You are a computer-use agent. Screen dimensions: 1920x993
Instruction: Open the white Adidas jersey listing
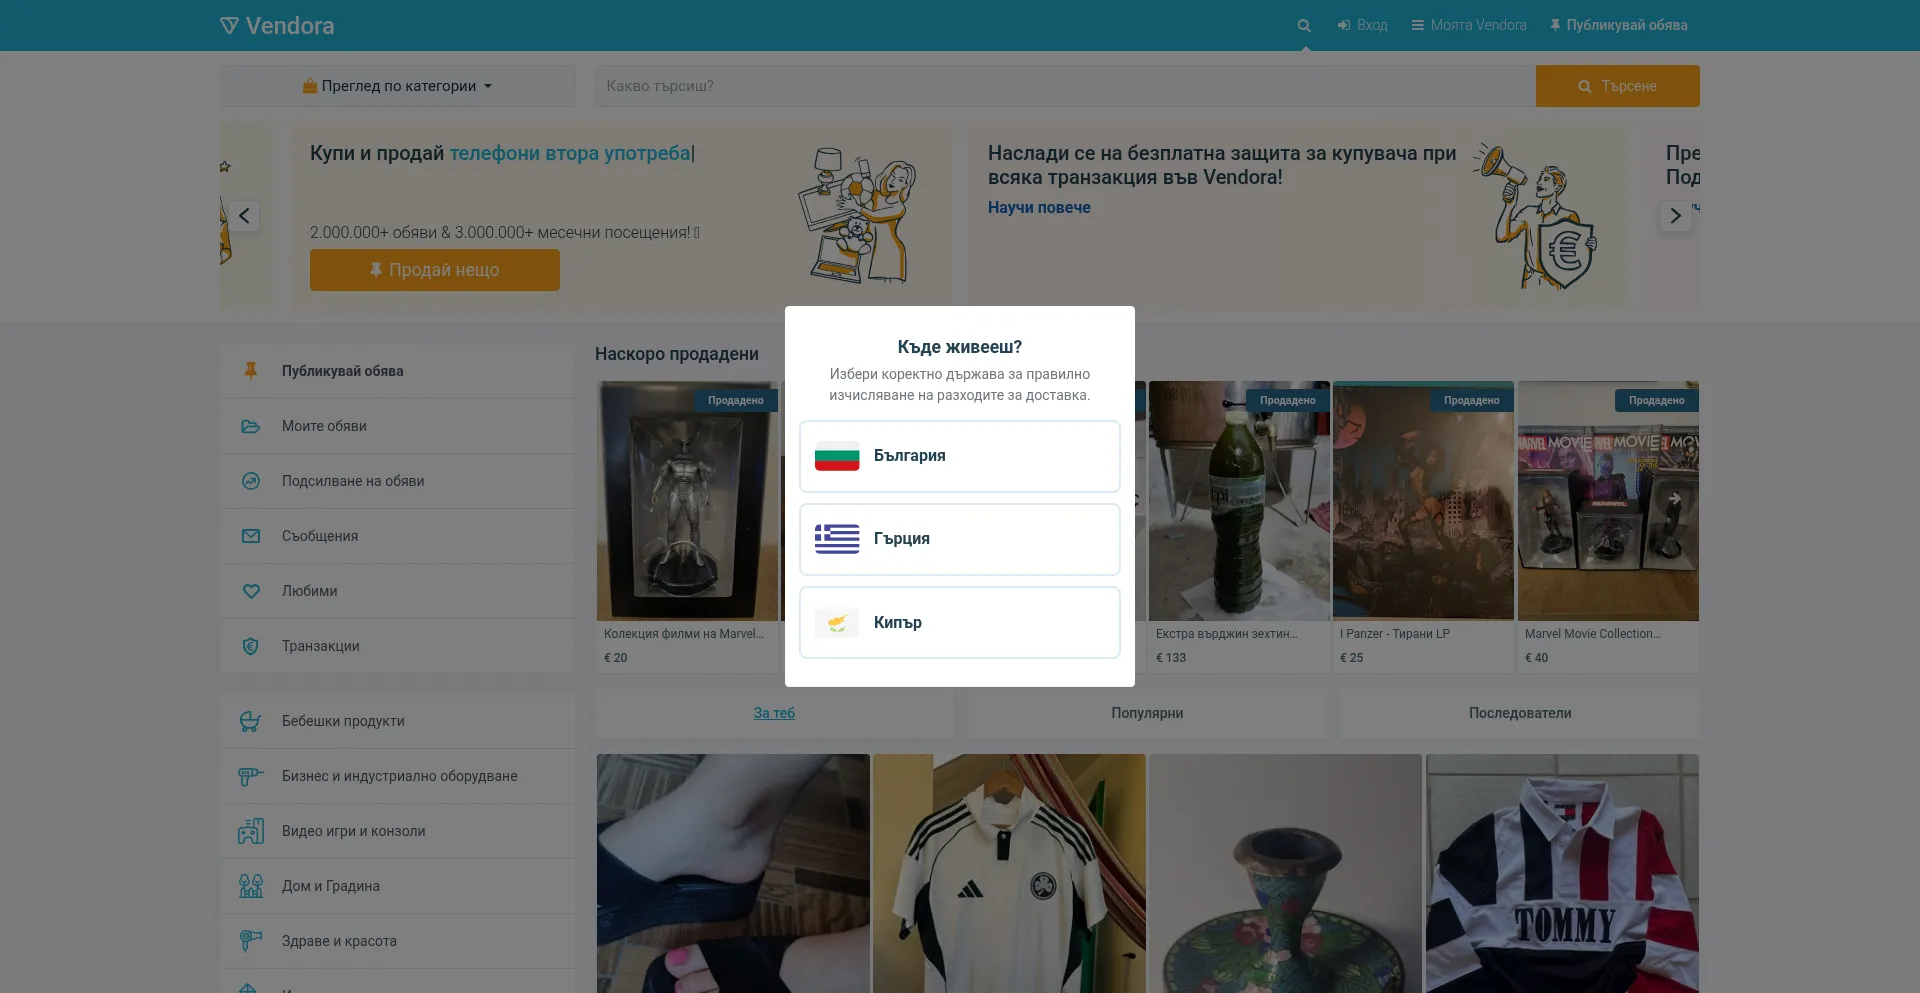1009,874
